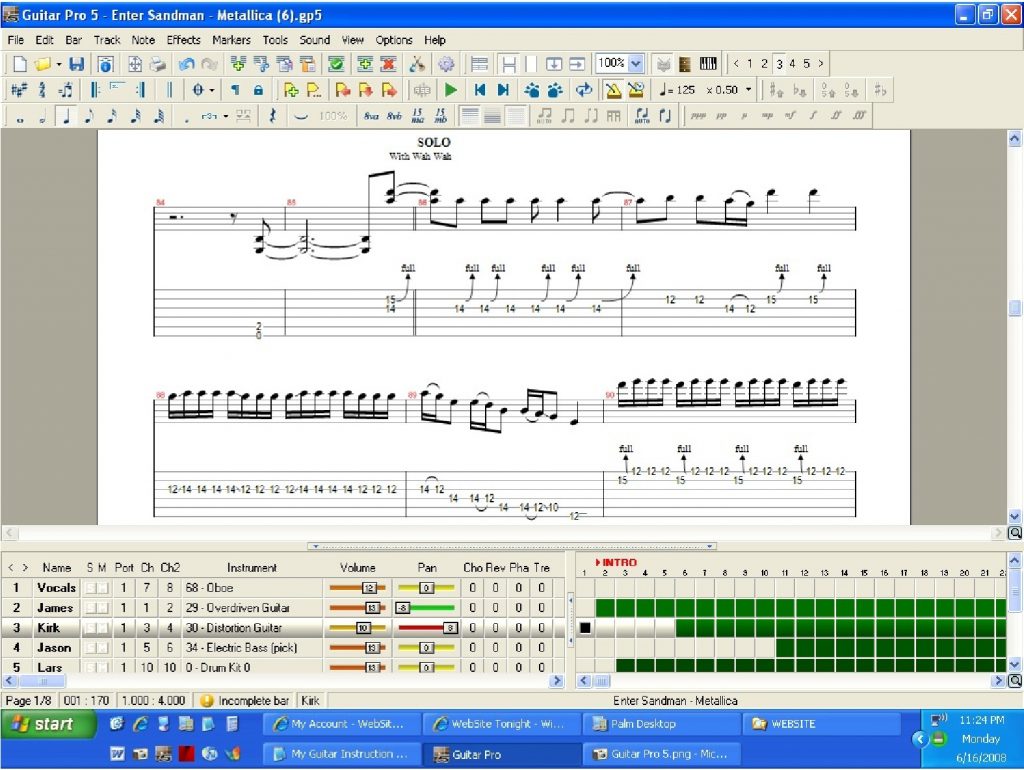The height and width of the screenshot is (770, 1024).
Task: Open the Markers menu
Action: [x=231, y=40]
